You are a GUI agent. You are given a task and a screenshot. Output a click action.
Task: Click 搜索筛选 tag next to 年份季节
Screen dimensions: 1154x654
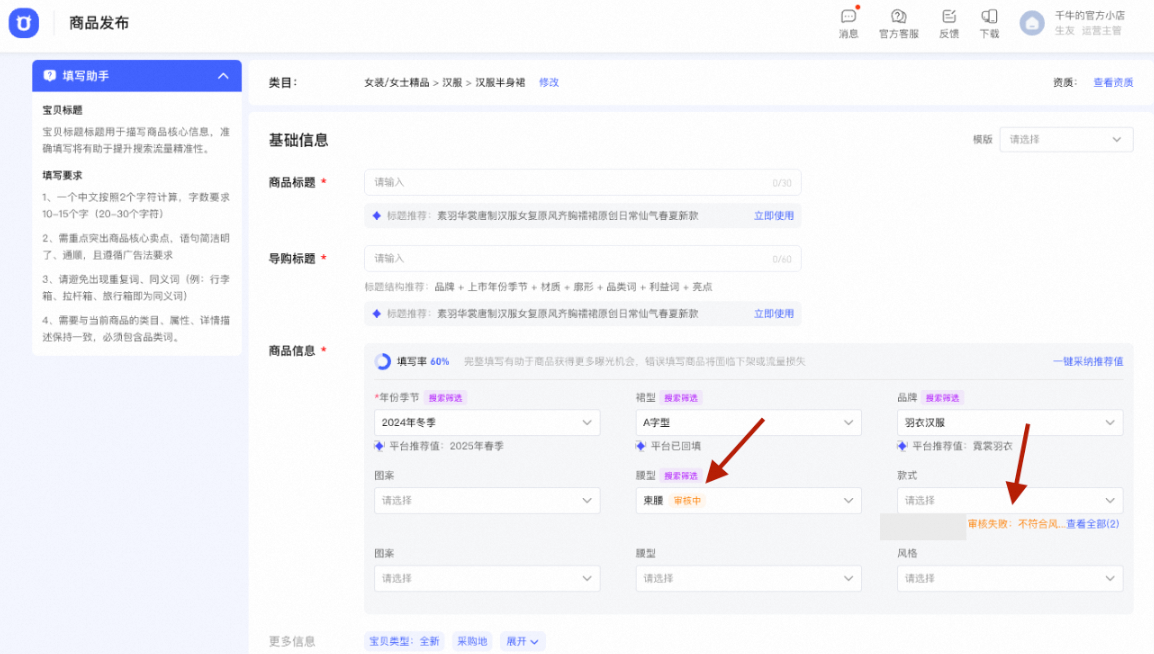(445, 397)
